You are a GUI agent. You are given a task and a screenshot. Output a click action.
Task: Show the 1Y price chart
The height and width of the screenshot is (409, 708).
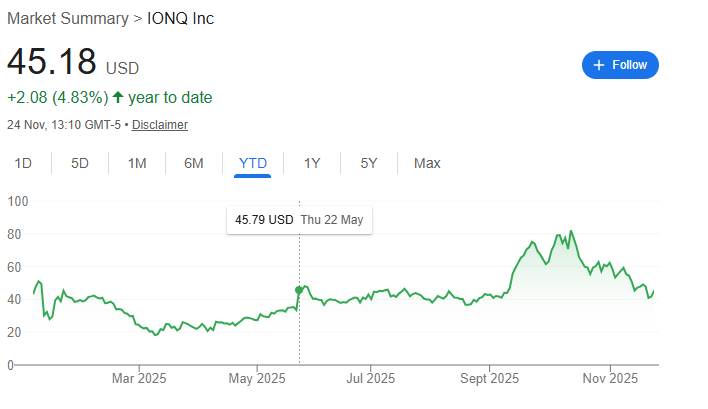coord(312,163)
